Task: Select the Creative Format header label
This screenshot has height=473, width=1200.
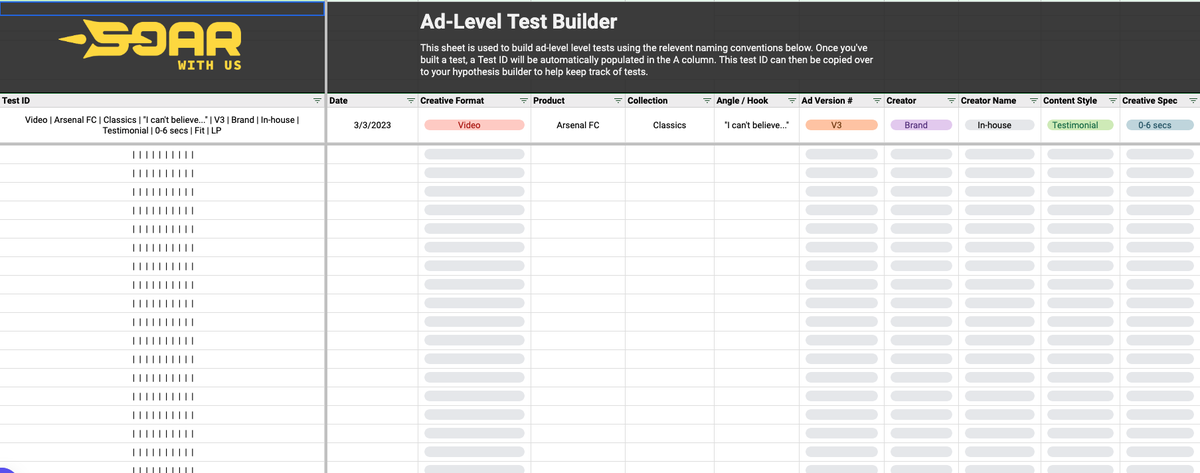Action: click(x=452, y=101)
